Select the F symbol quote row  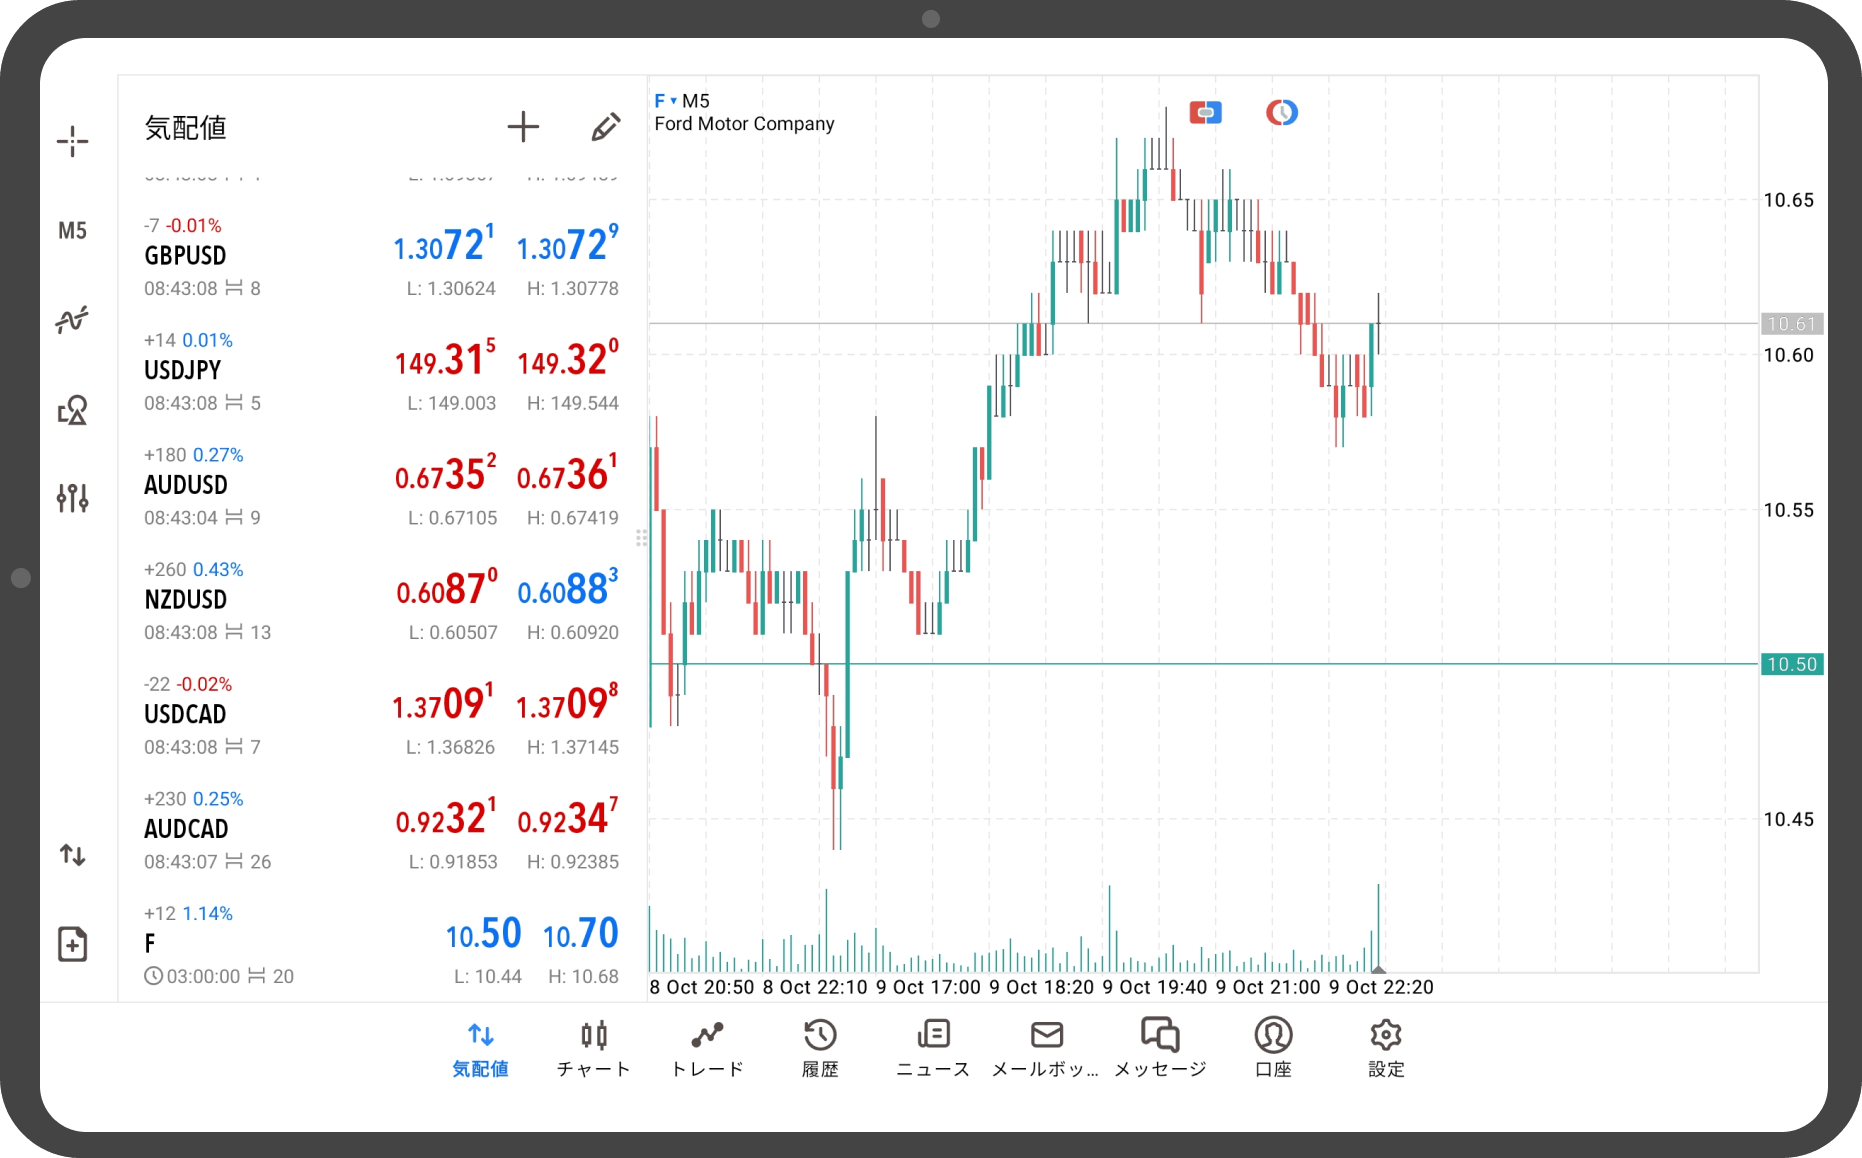[x=381, y=944]
